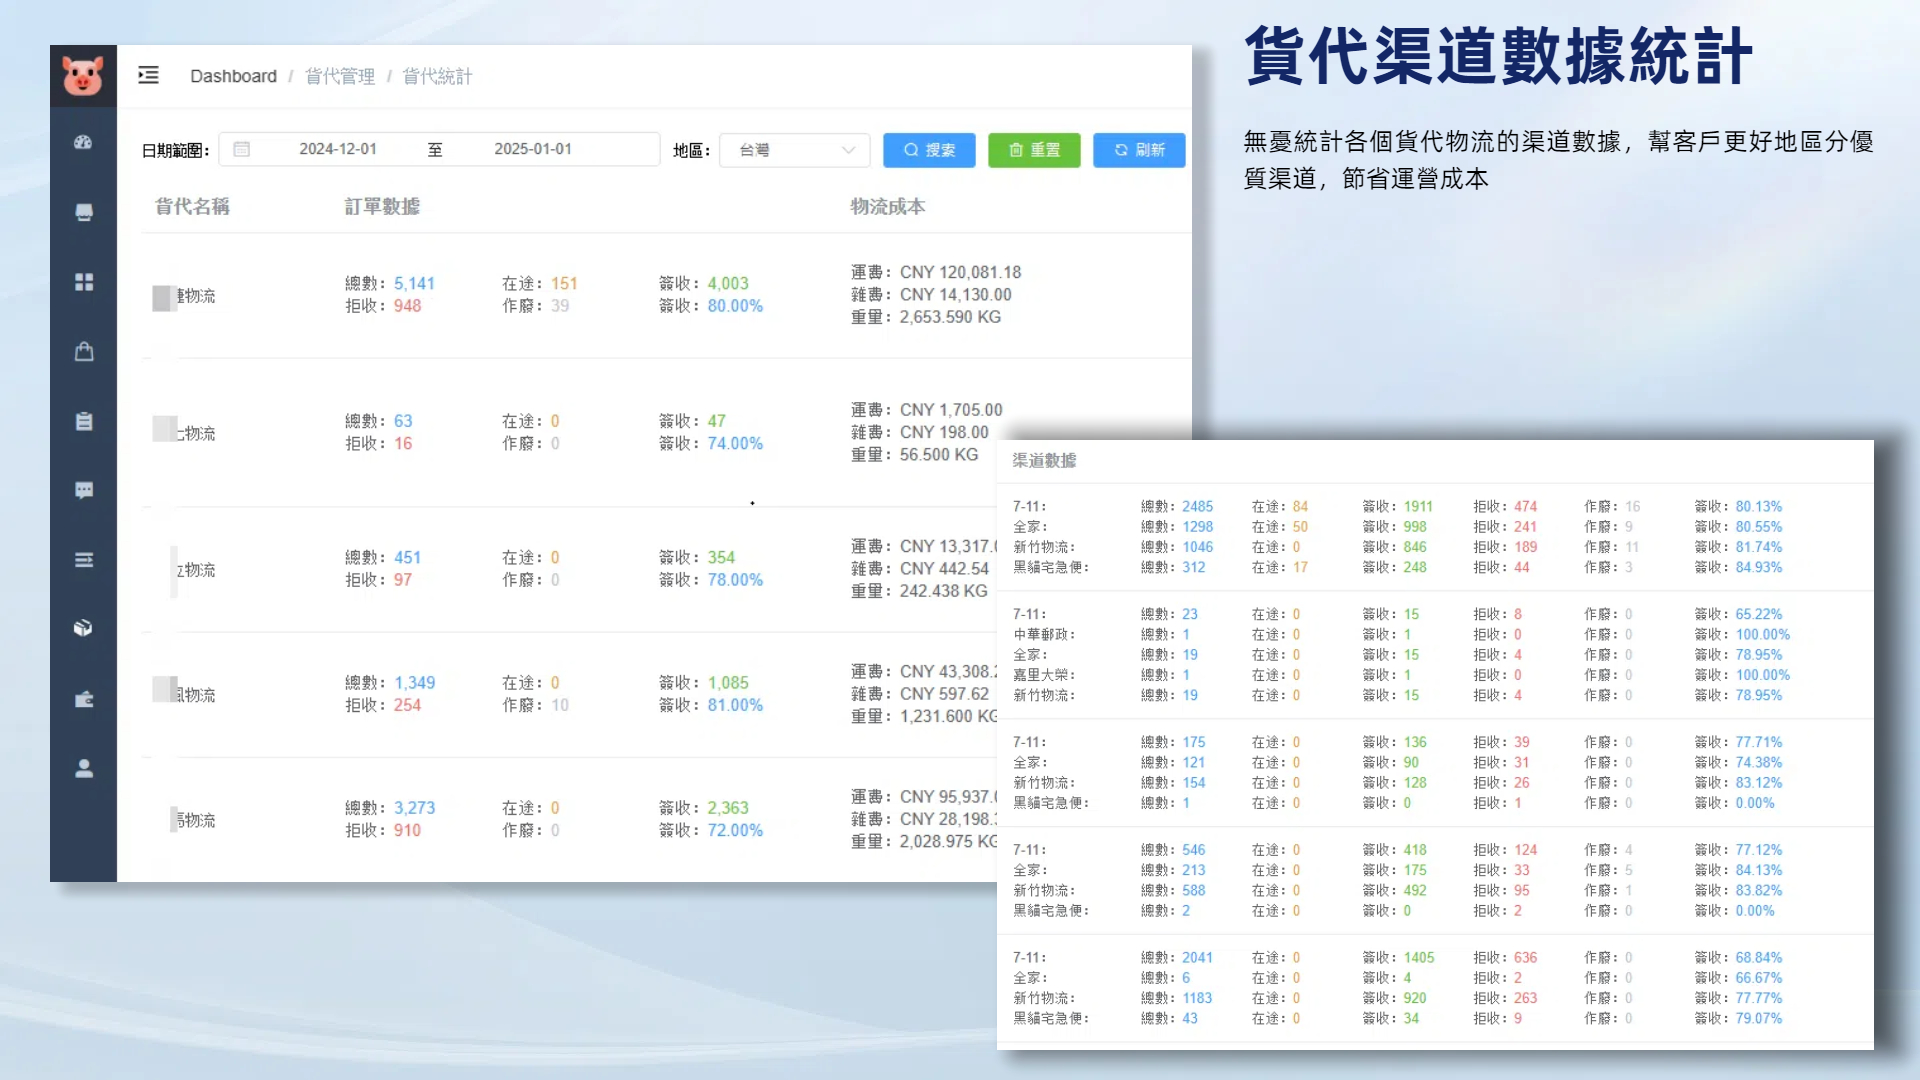
Task: Click the freight cost CNY 1,705.00
Action: (x=950, y=410)
